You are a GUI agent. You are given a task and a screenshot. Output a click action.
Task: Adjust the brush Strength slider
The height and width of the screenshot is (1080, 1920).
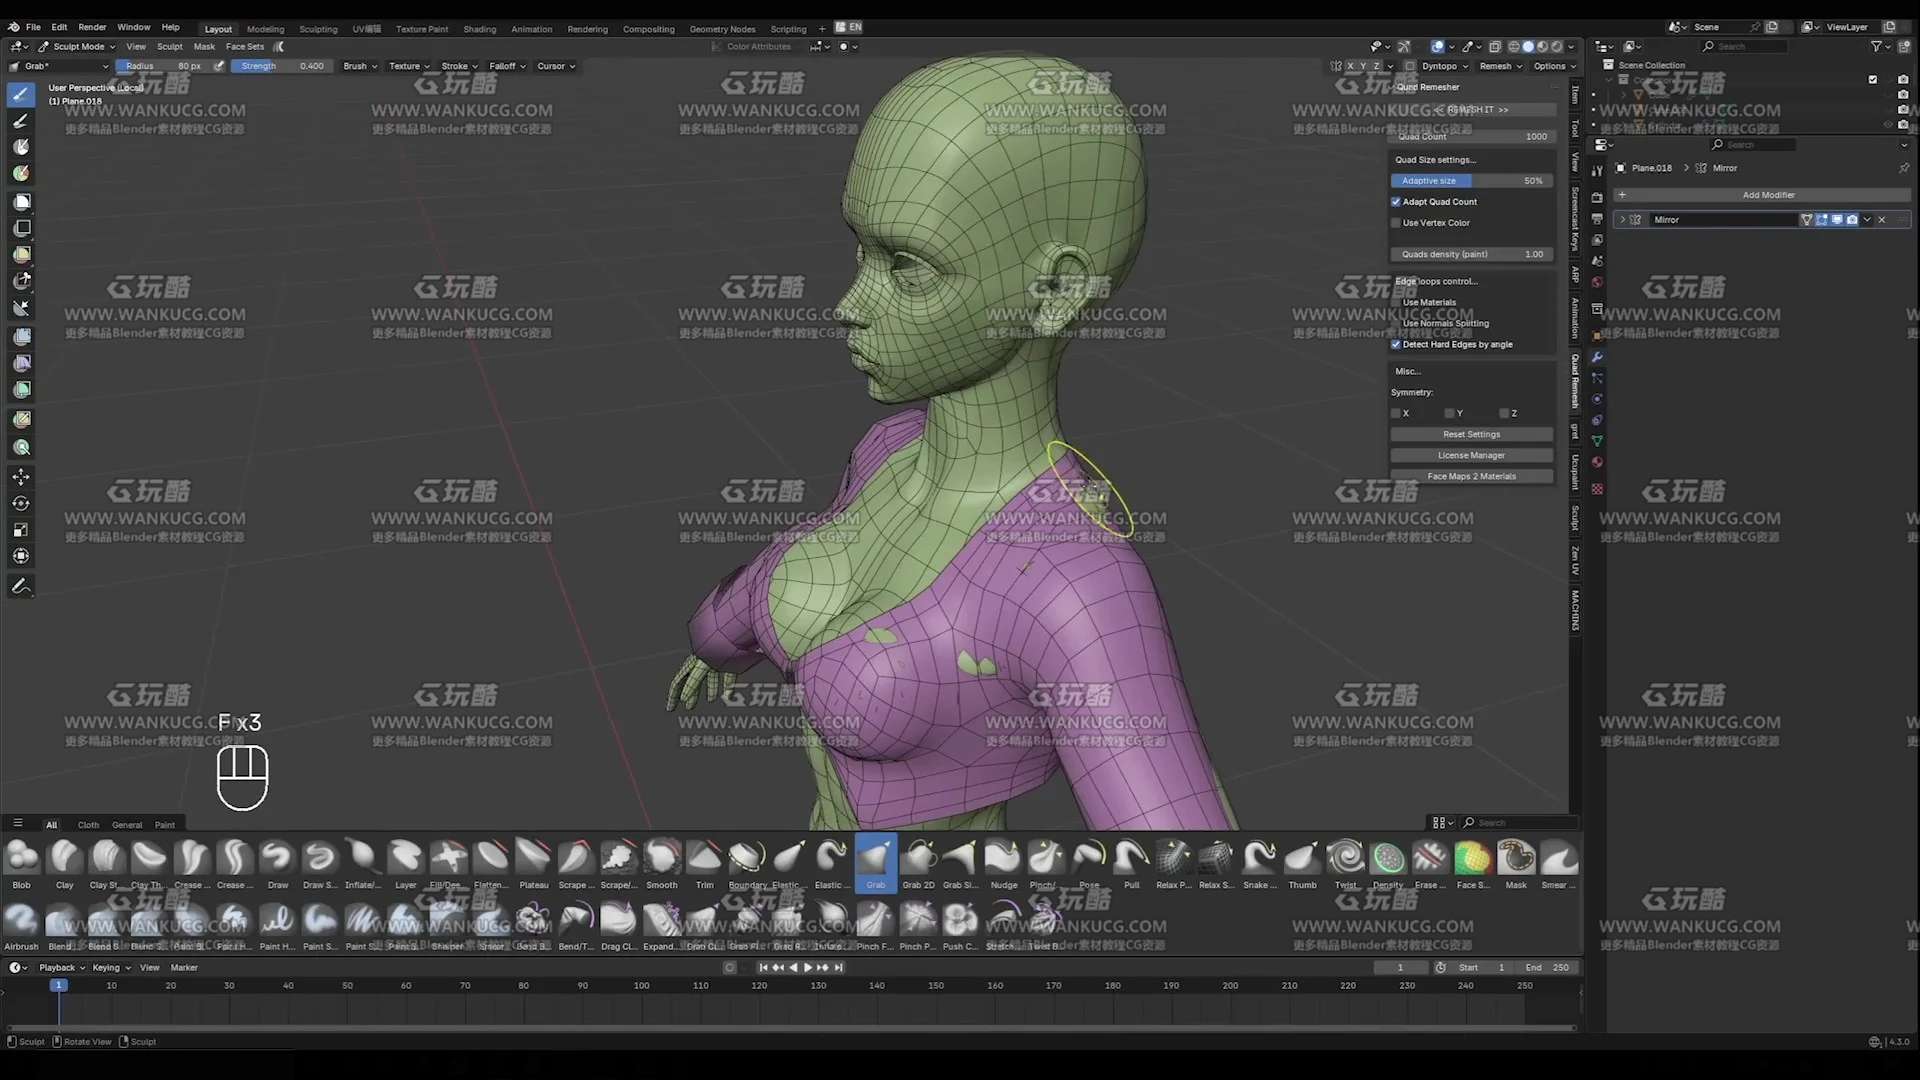pos(282,66)
